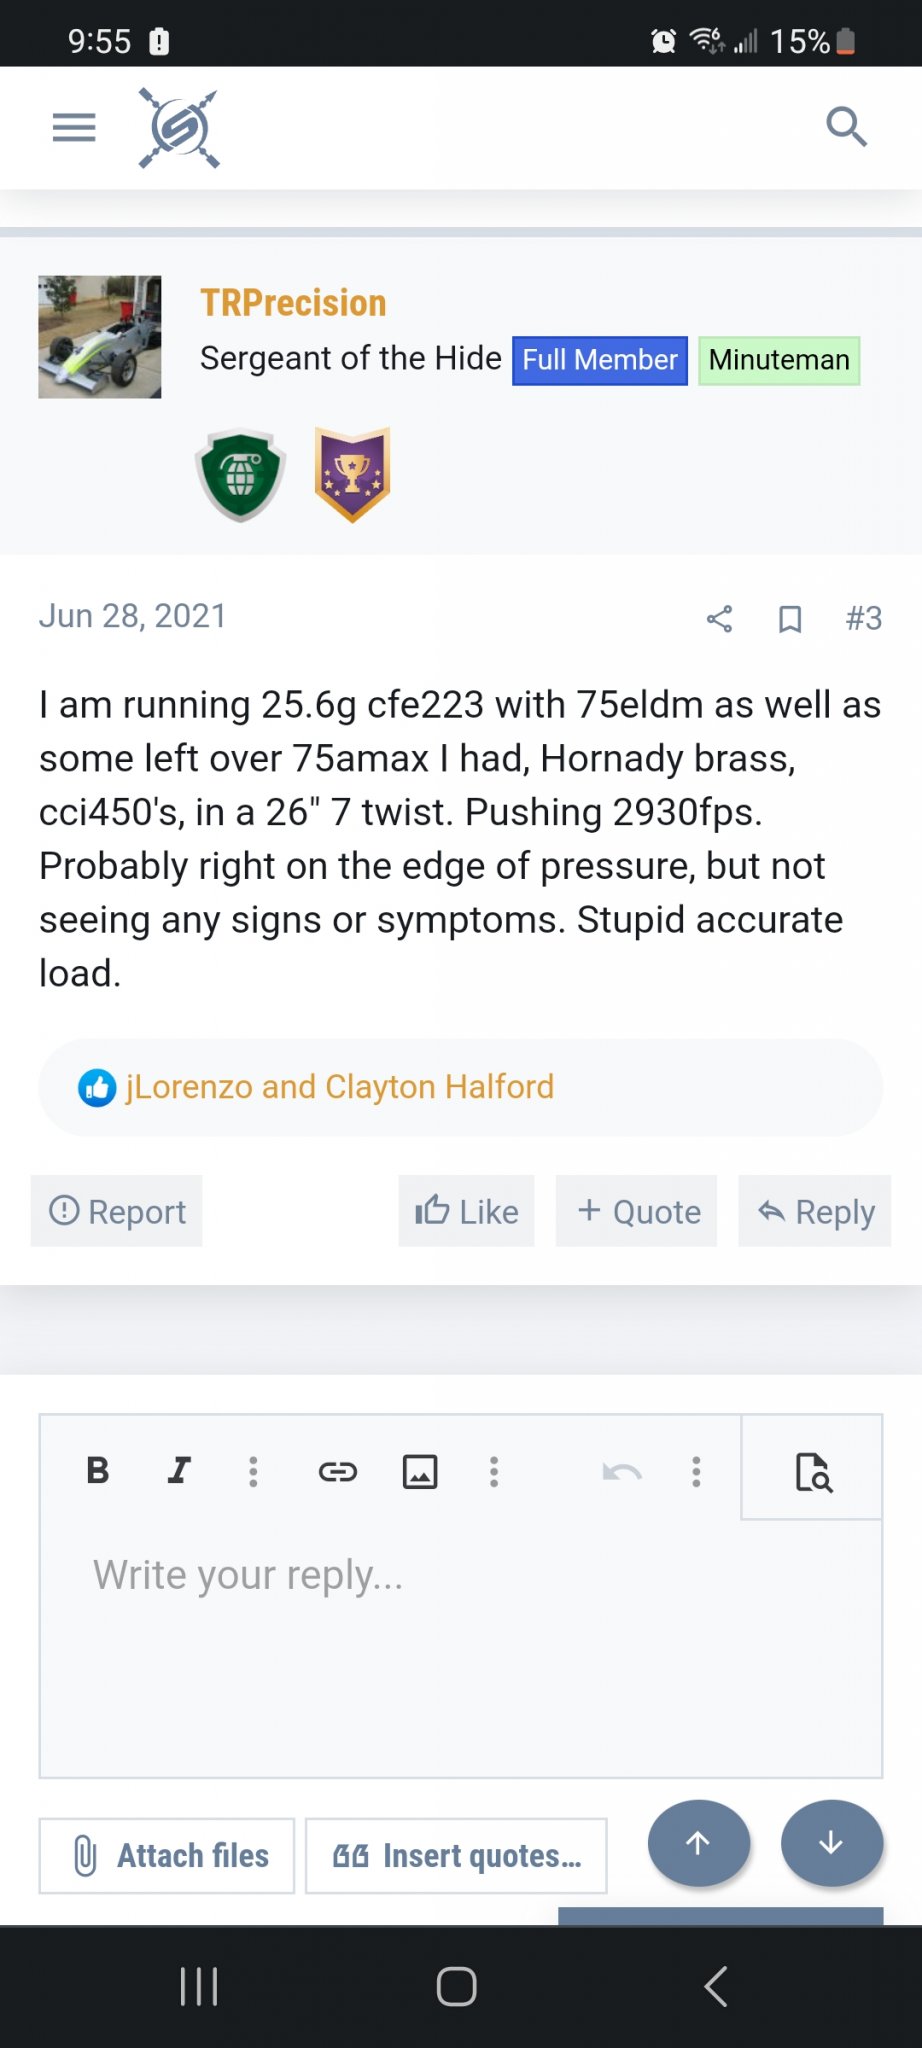Expand more text formatting options
Viewport: 922px width, 2048px height.
pos(253,1471)
